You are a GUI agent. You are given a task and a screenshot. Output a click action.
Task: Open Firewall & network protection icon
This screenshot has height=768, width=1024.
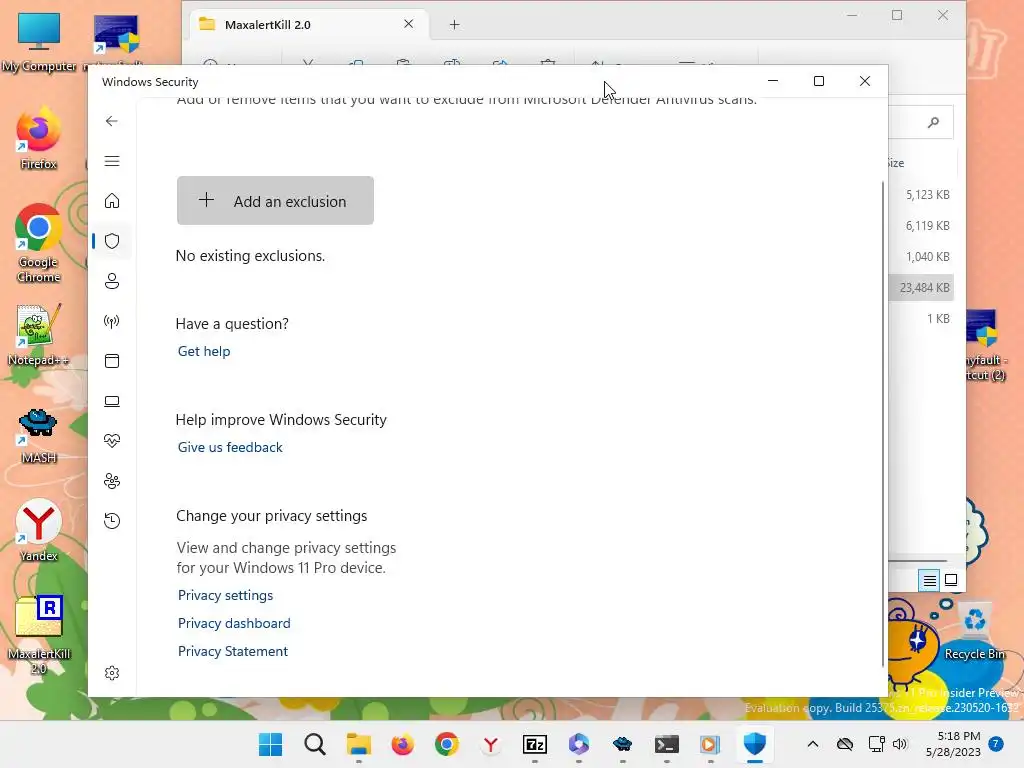112,321
